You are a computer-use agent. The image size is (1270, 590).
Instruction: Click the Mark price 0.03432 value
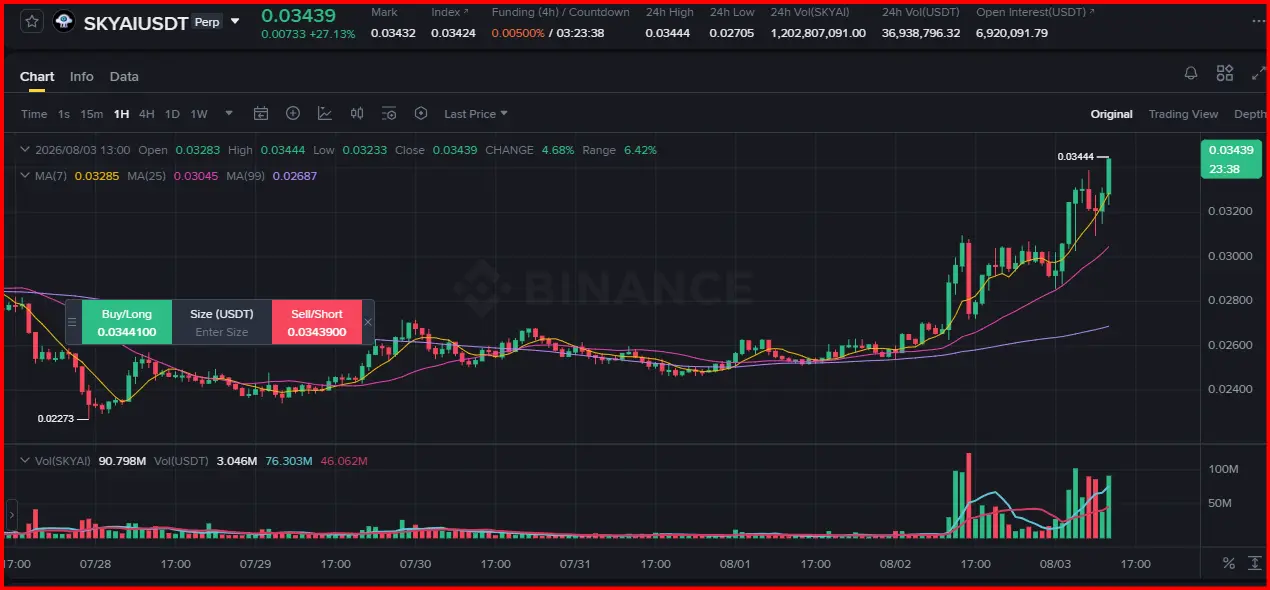pyautogui.click(x=393, y=33)
